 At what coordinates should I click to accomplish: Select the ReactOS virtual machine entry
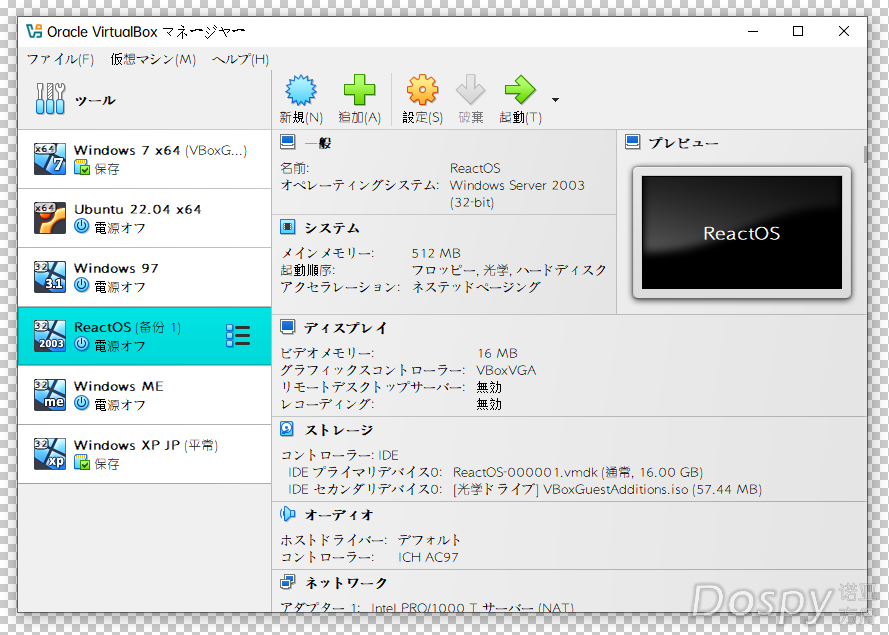tap(145, 336)
